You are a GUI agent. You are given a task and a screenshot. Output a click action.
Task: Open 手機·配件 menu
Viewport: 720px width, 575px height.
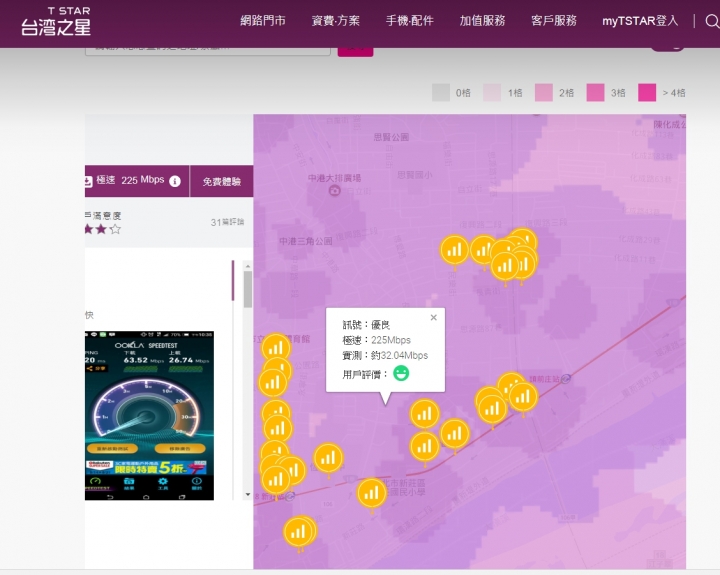tap(410, 21)
